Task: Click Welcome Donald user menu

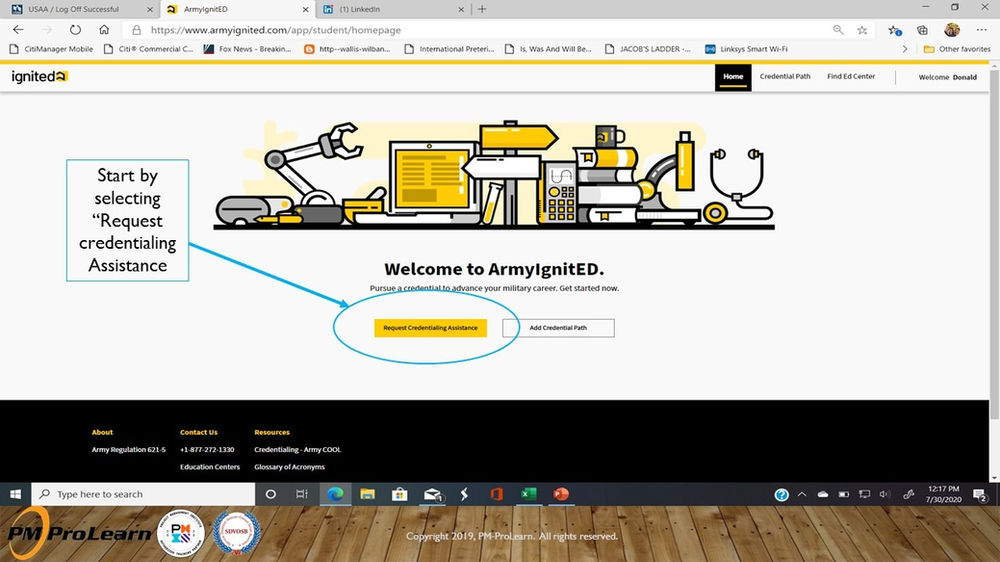Action: 947,77
